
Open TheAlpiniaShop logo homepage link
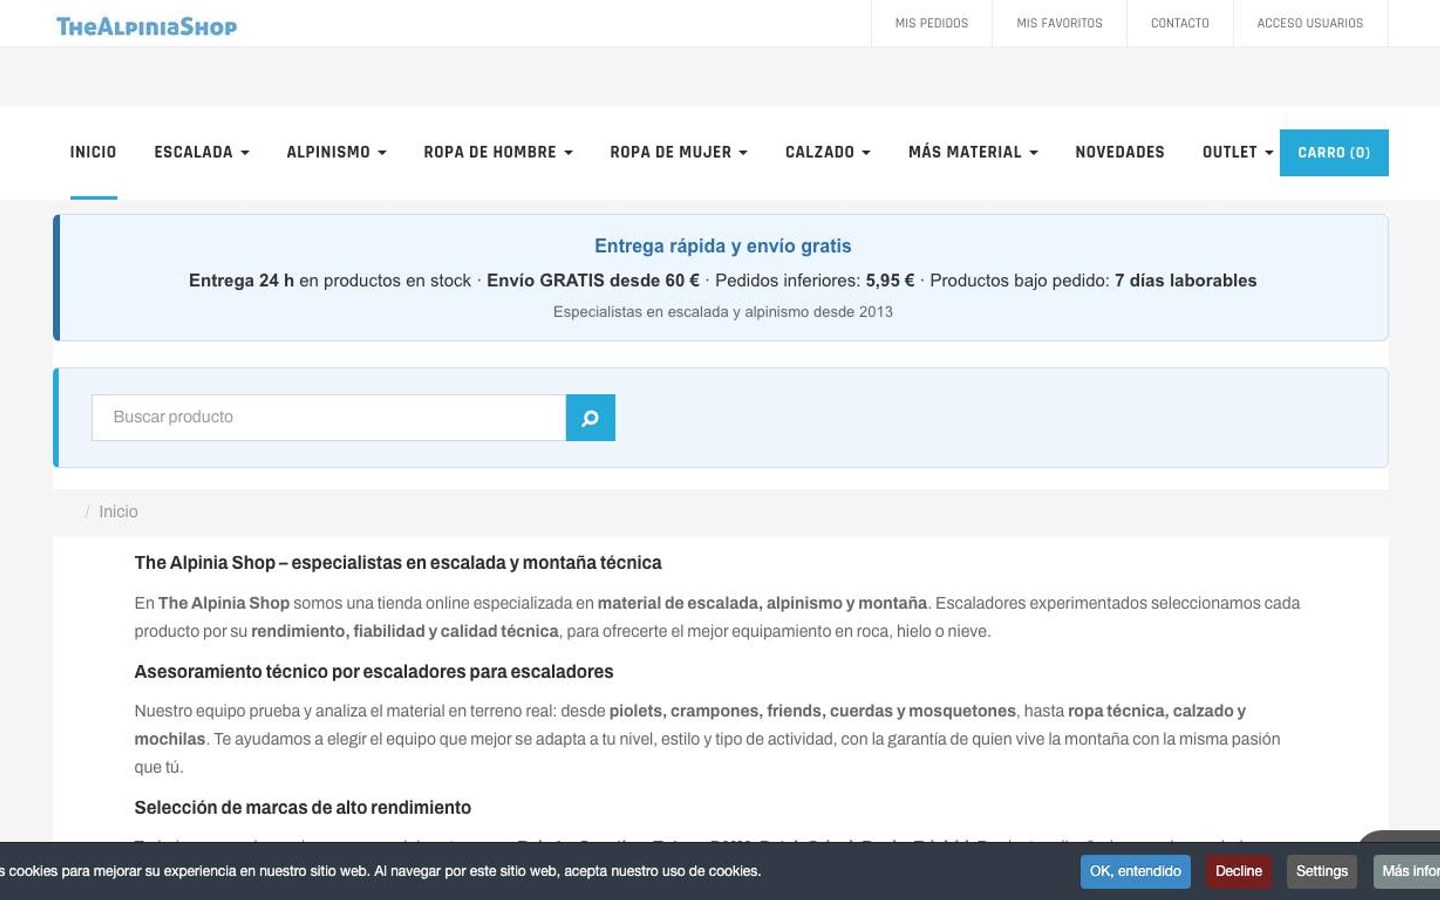pos(146,26)
